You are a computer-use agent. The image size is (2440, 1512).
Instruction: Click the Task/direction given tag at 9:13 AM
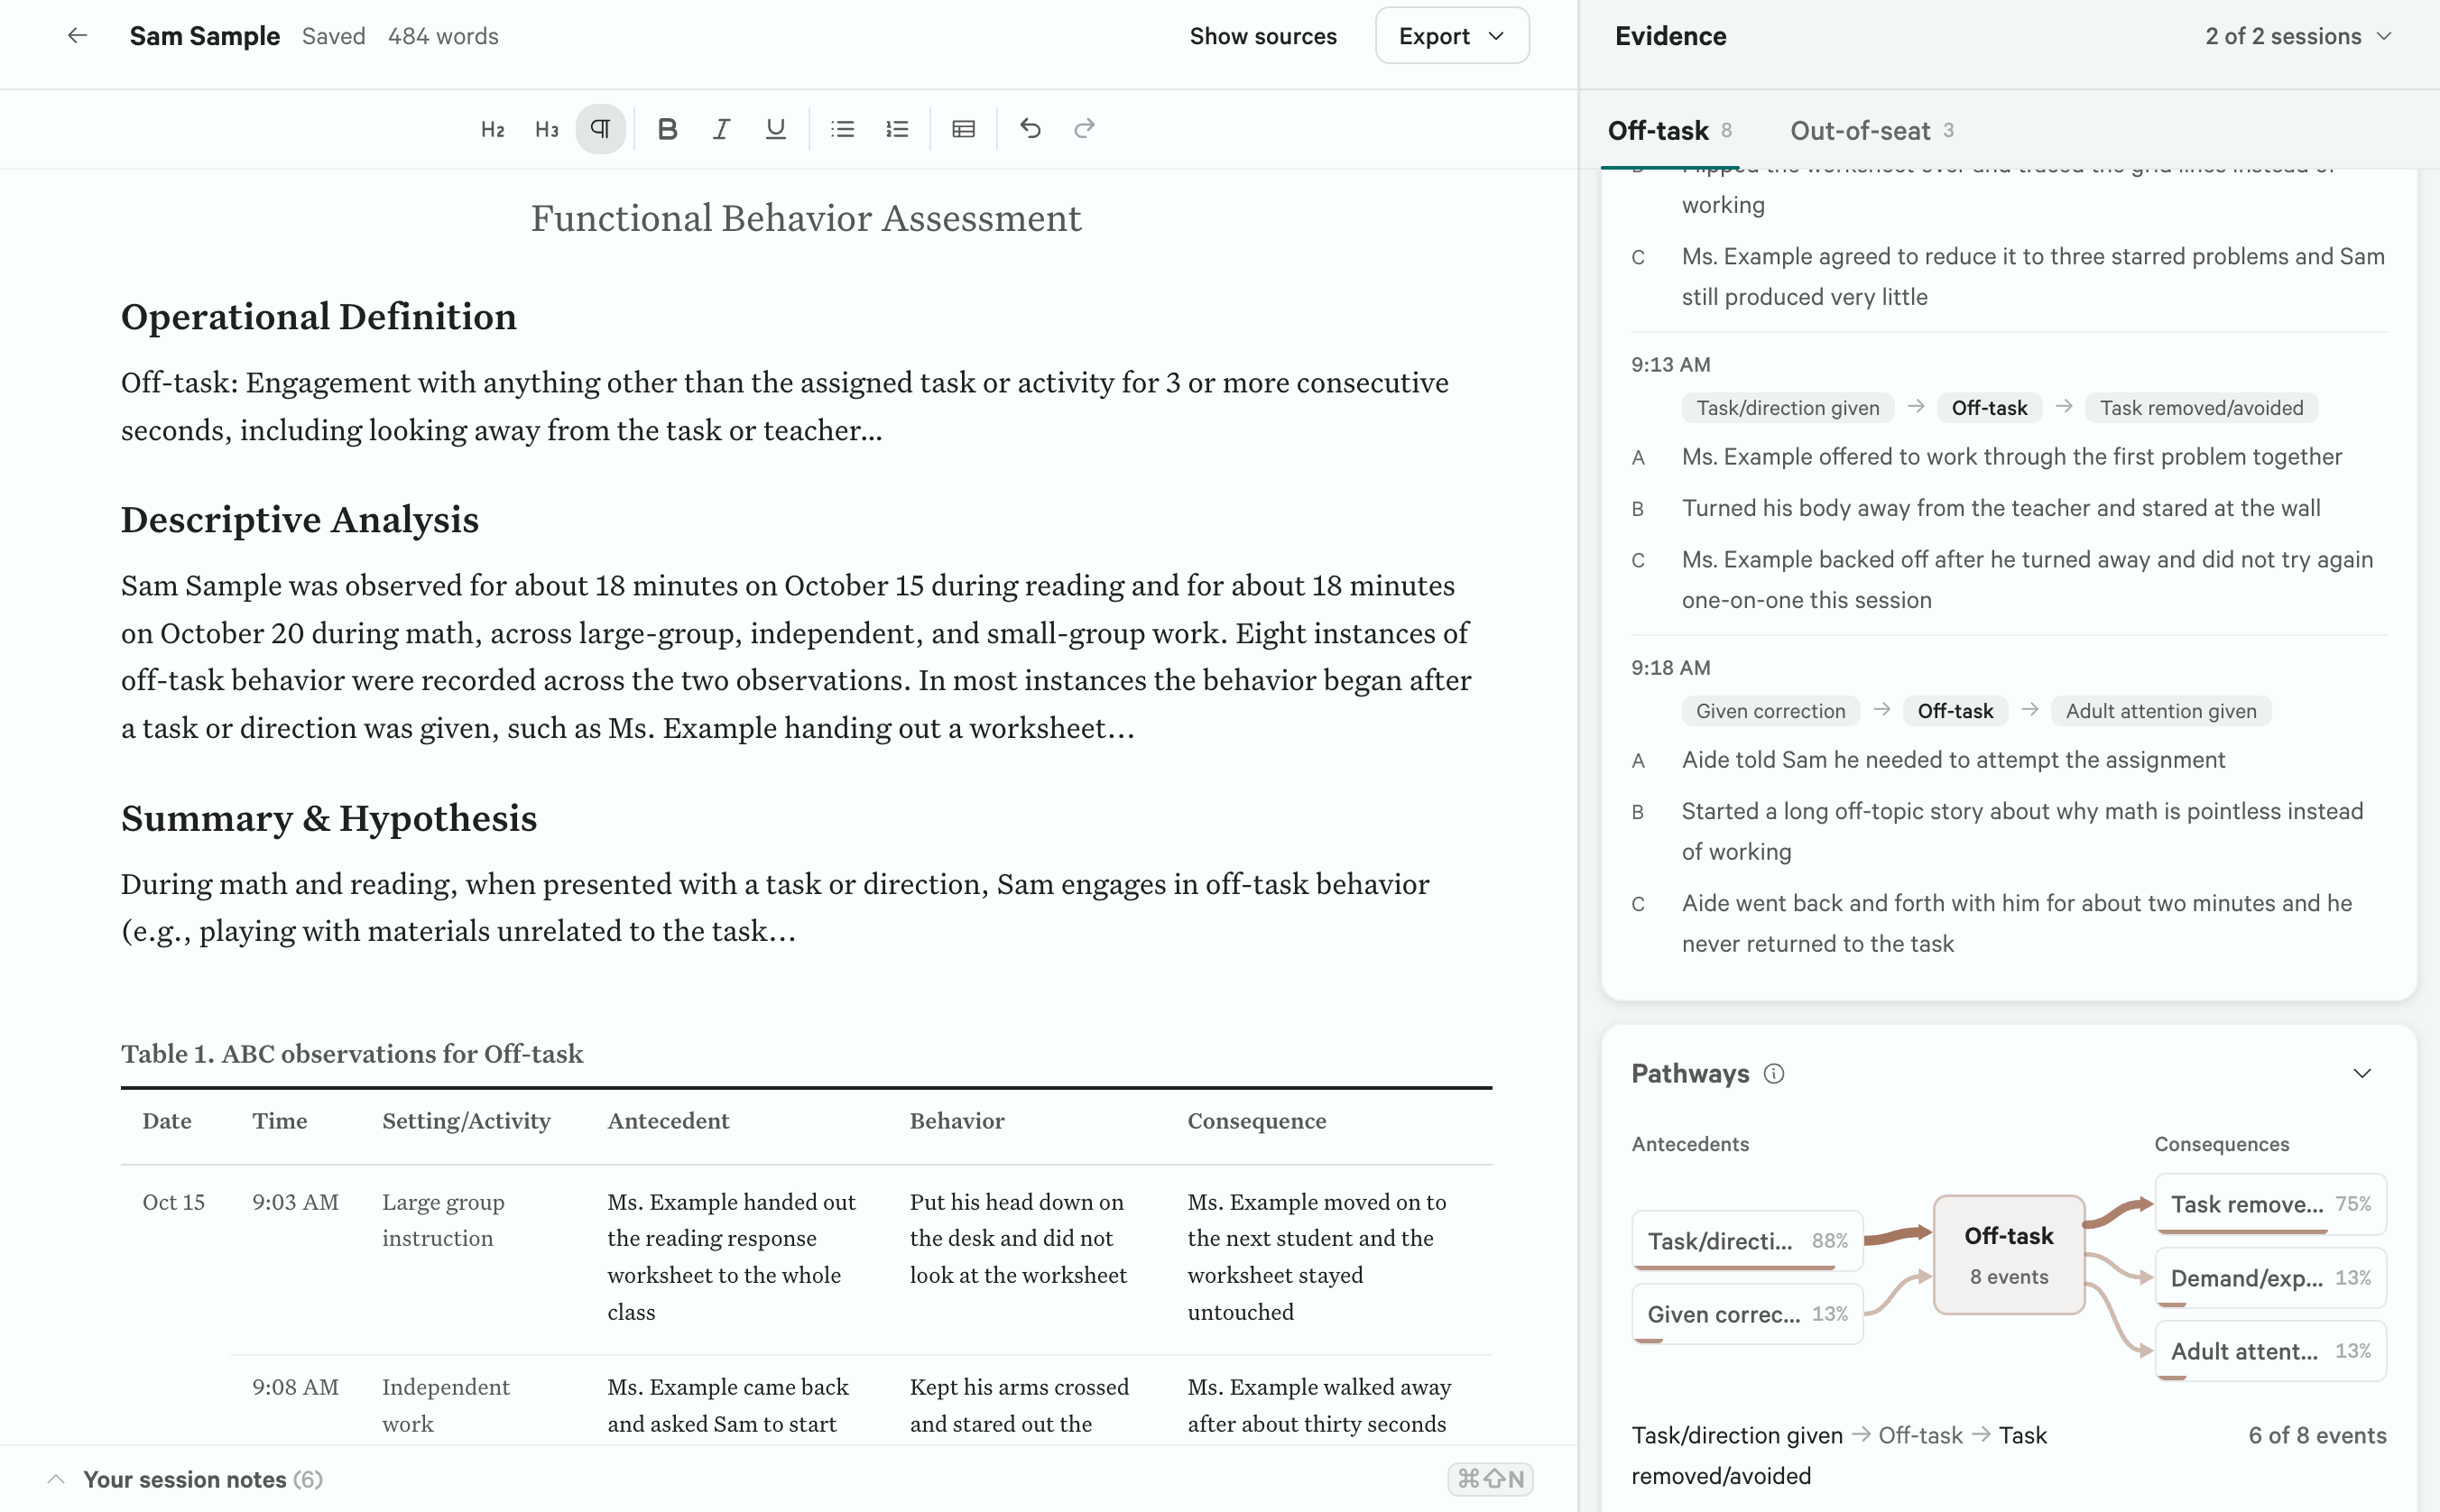tap(1788, 407)
